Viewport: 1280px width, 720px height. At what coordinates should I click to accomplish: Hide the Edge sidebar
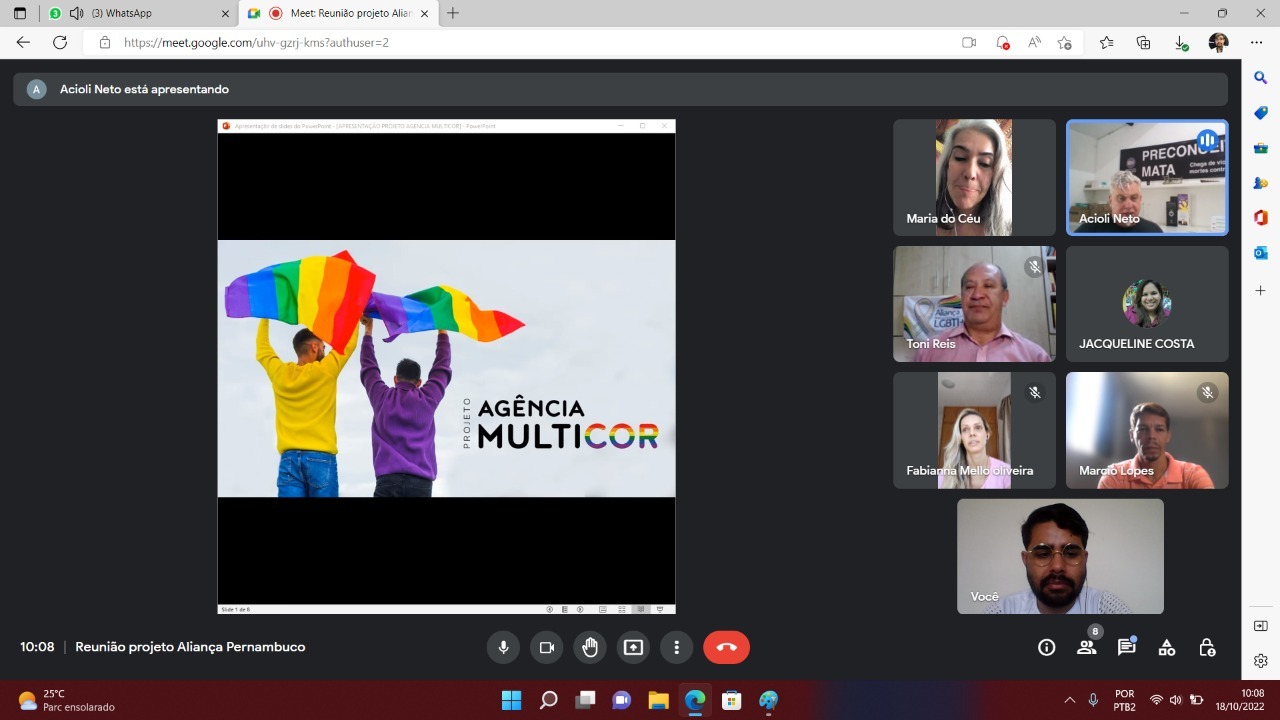1261,626
